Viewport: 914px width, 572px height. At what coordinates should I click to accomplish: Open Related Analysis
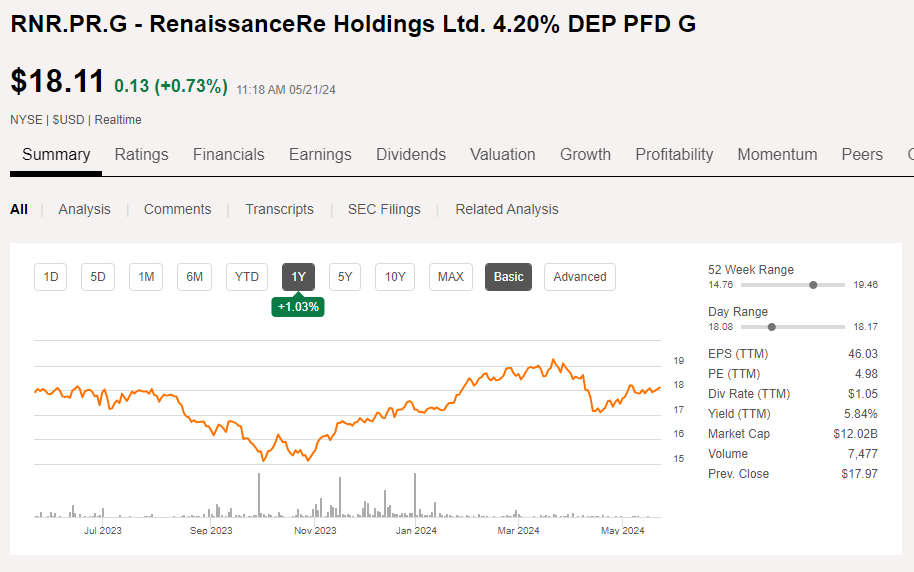[x=507, y=209]
